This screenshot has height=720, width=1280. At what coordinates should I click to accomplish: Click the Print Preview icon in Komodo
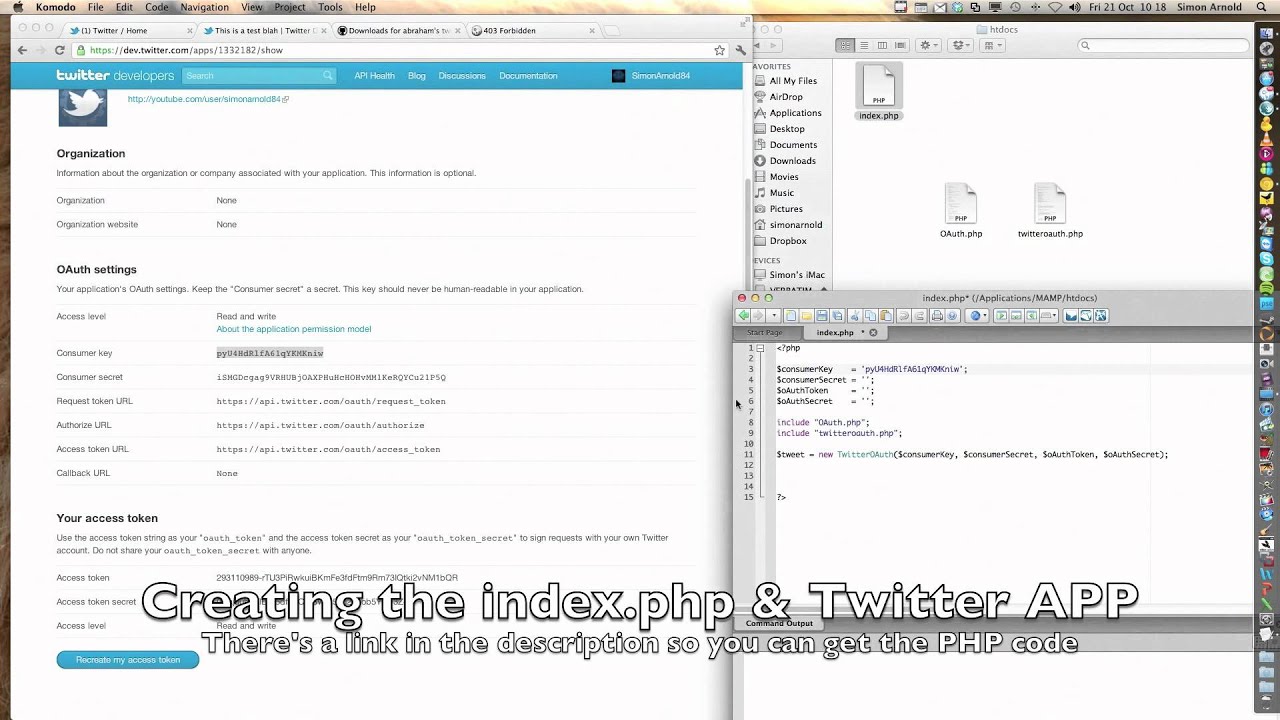point(952,316)
